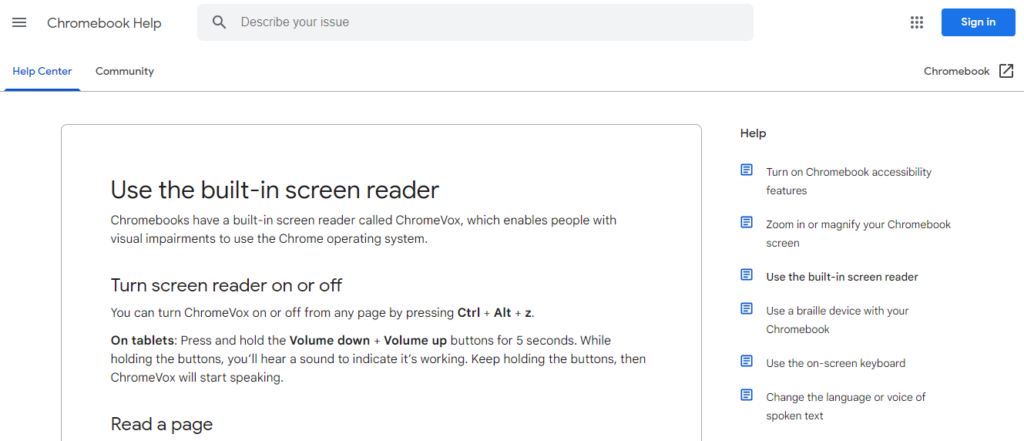Switch to the Help Center tab

pos(42,71)
